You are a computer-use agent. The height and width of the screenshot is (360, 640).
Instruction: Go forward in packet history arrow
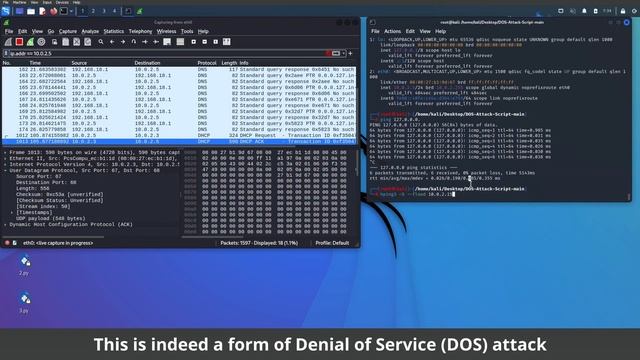pyautogui.click(x=123, y=42)
